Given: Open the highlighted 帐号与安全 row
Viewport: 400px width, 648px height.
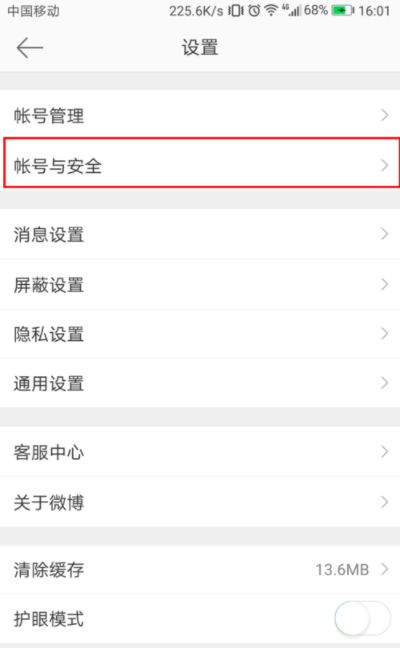Looking at the screenshot, I should [202, 163].
